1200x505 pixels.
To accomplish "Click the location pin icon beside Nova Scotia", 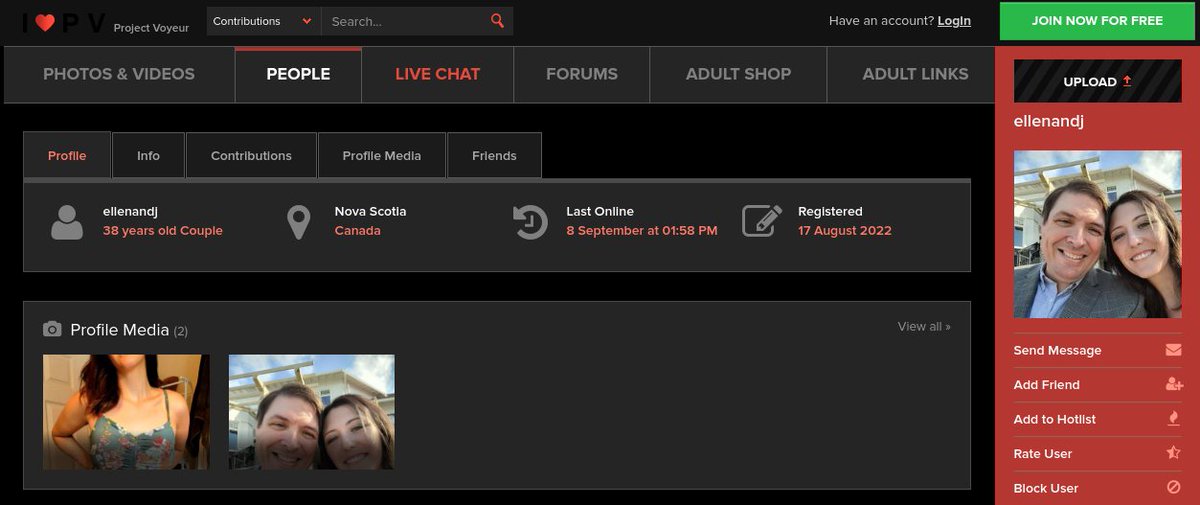I will coord(298,222).
